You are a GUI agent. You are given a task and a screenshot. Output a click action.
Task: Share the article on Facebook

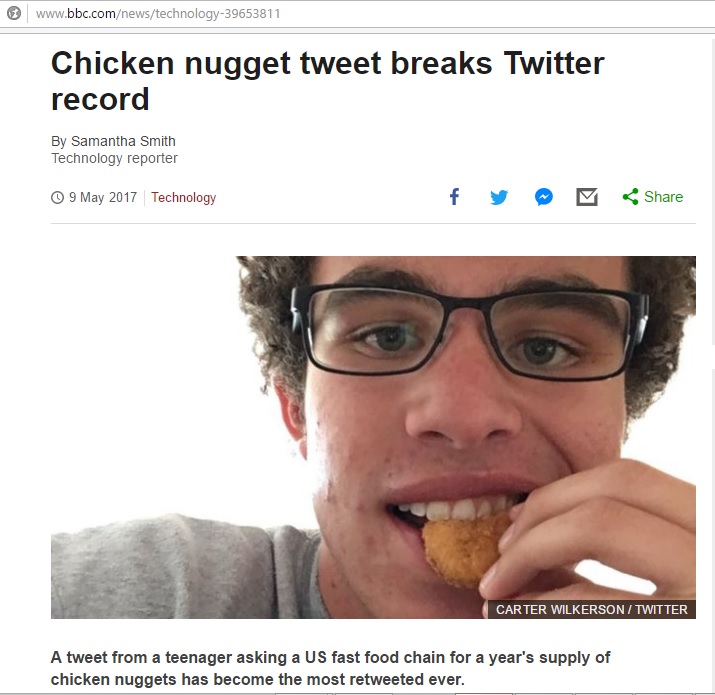(x=454, y=197)
